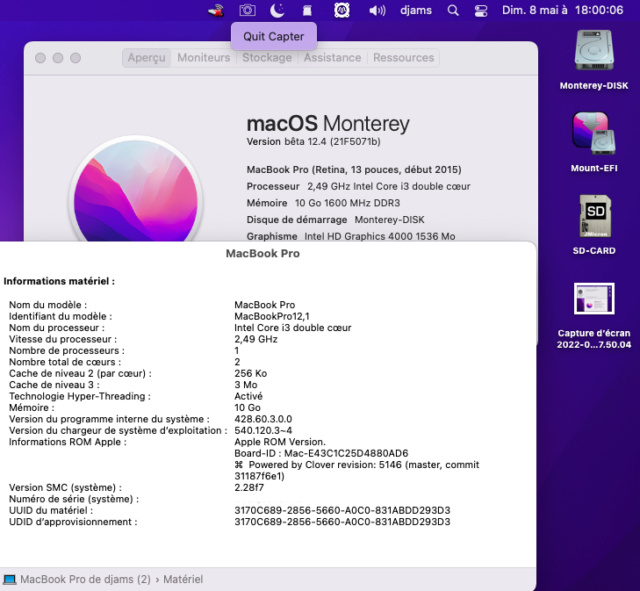Select the UDID d'approvisionnement value
This screenshot has width=640, height=591.
point(342,522)
